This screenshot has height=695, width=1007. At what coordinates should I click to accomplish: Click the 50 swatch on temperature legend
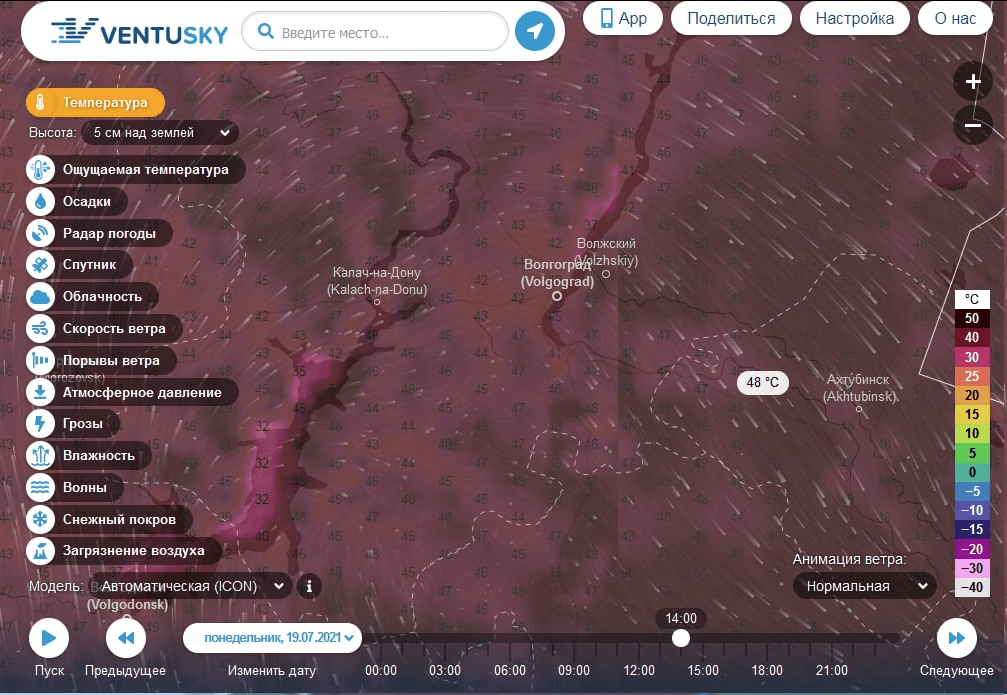(972, 318)
